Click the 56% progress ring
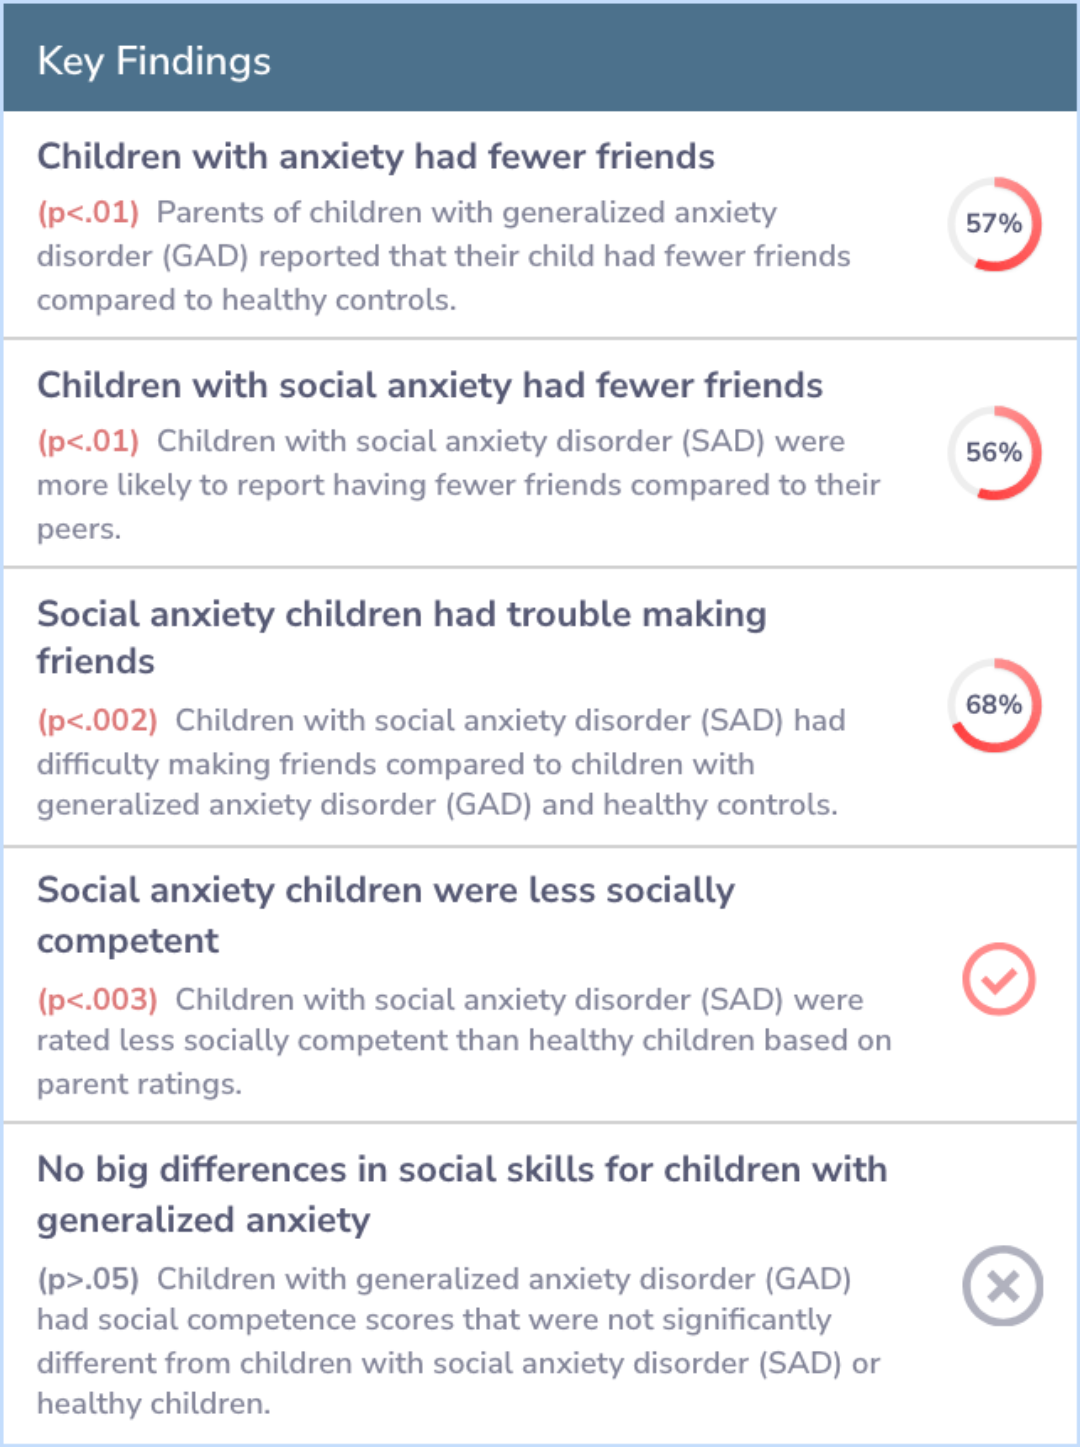1080x1447 pixels. coord(994,453)
